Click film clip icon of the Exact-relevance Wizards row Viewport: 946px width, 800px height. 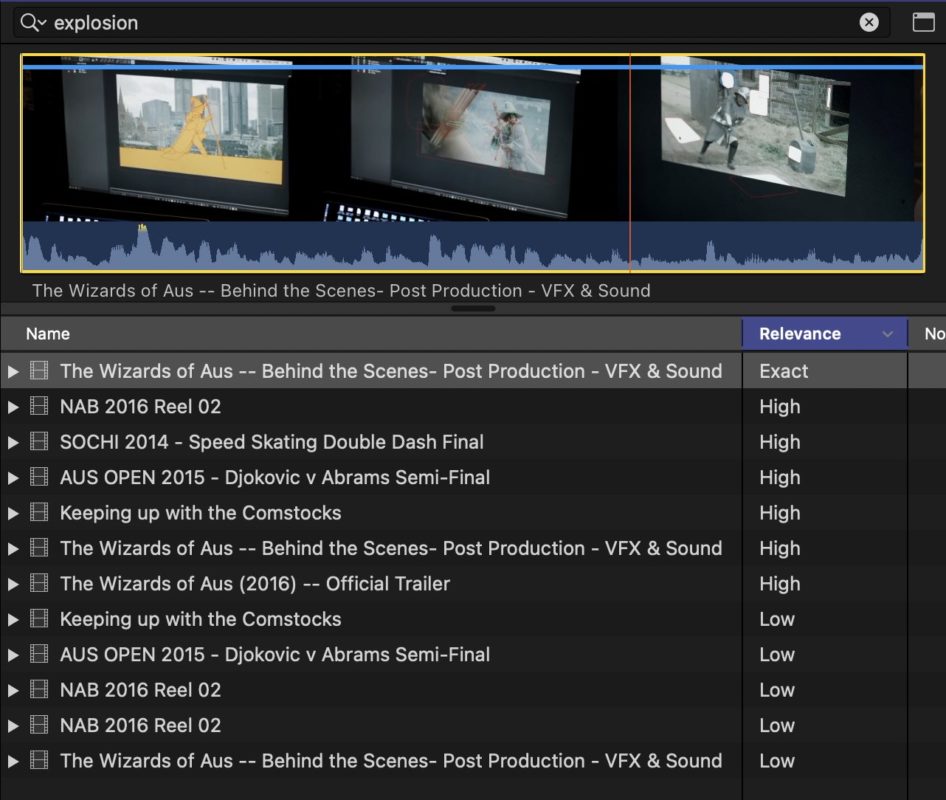(x=39, y=370)
